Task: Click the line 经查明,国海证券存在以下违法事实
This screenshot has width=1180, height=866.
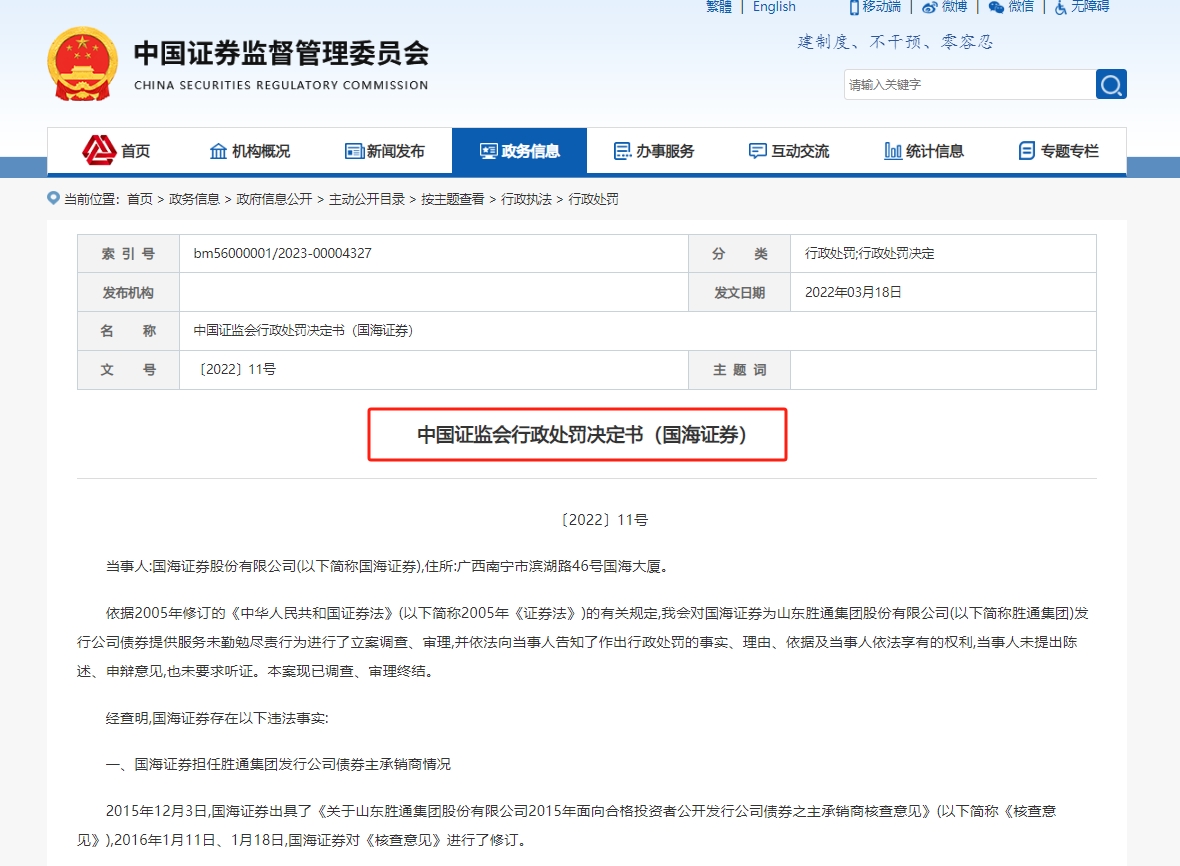Action: point(217,719)
